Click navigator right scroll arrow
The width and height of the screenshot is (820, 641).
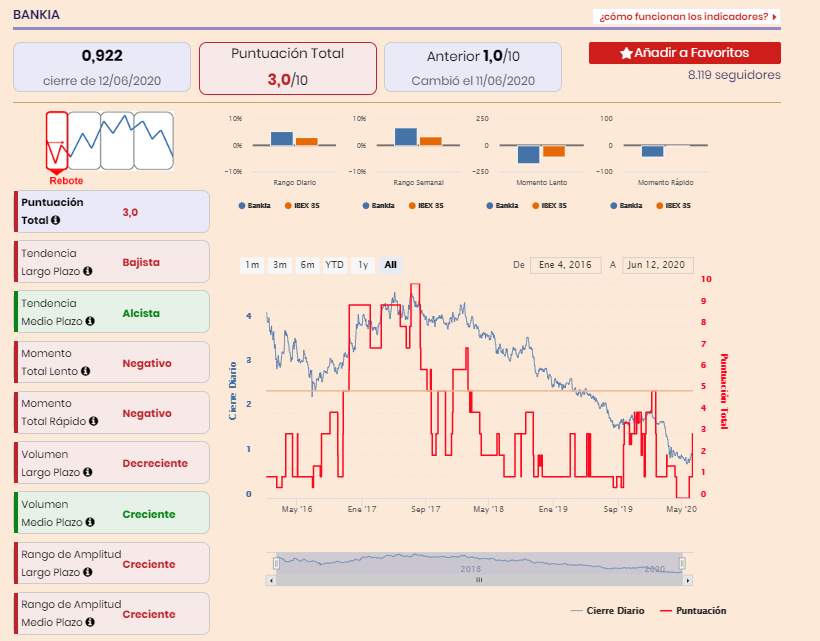[x=688, y=580]
